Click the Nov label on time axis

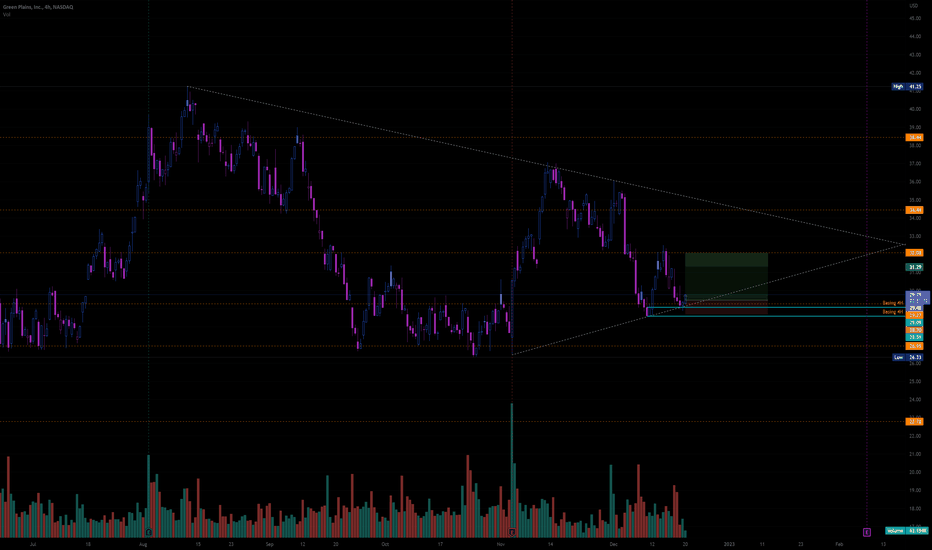[x=501, y=544]
